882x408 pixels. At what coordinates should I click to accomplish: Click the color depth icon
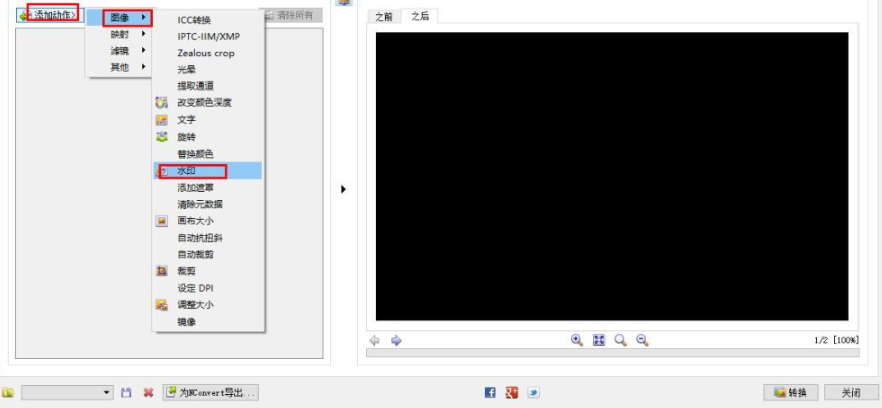(x=161, y=103)
